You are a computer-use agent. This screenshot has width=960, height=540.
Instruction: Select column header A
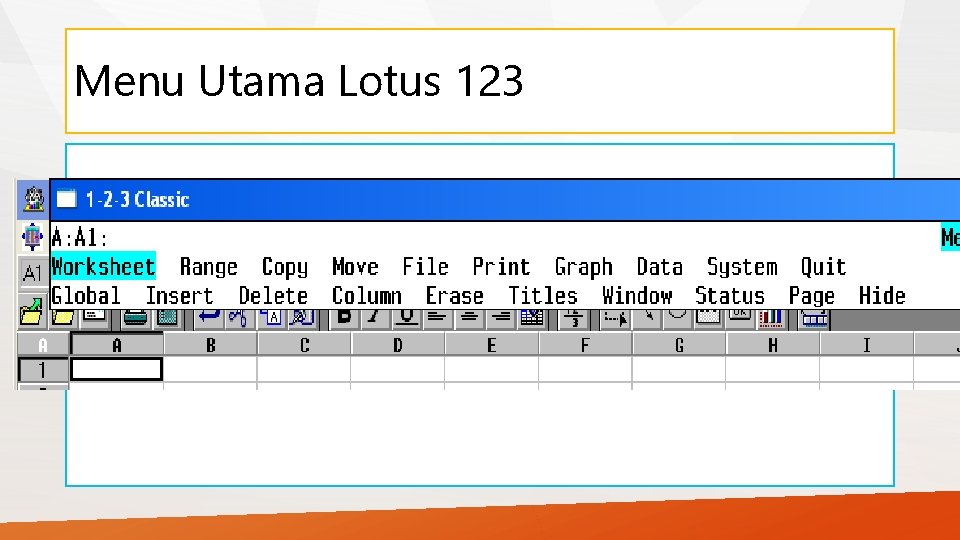[x=117, y=345]
